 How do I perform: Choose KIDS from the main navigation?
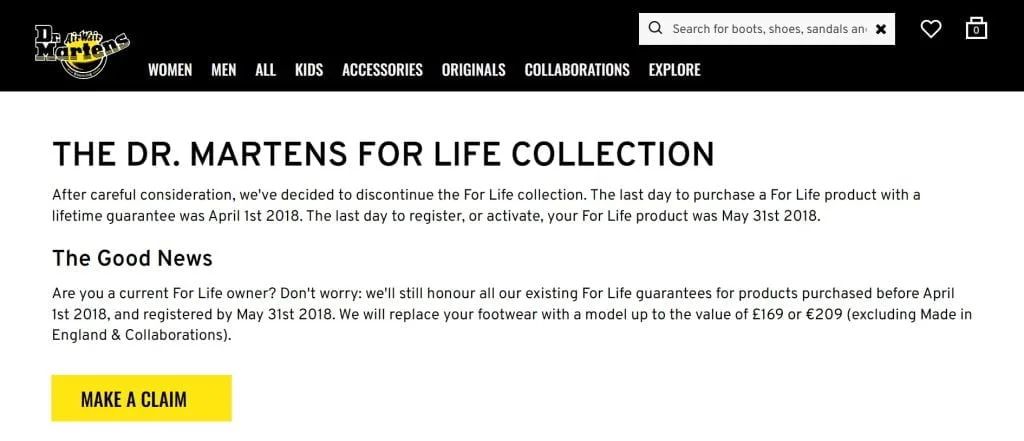pos(309,70)
